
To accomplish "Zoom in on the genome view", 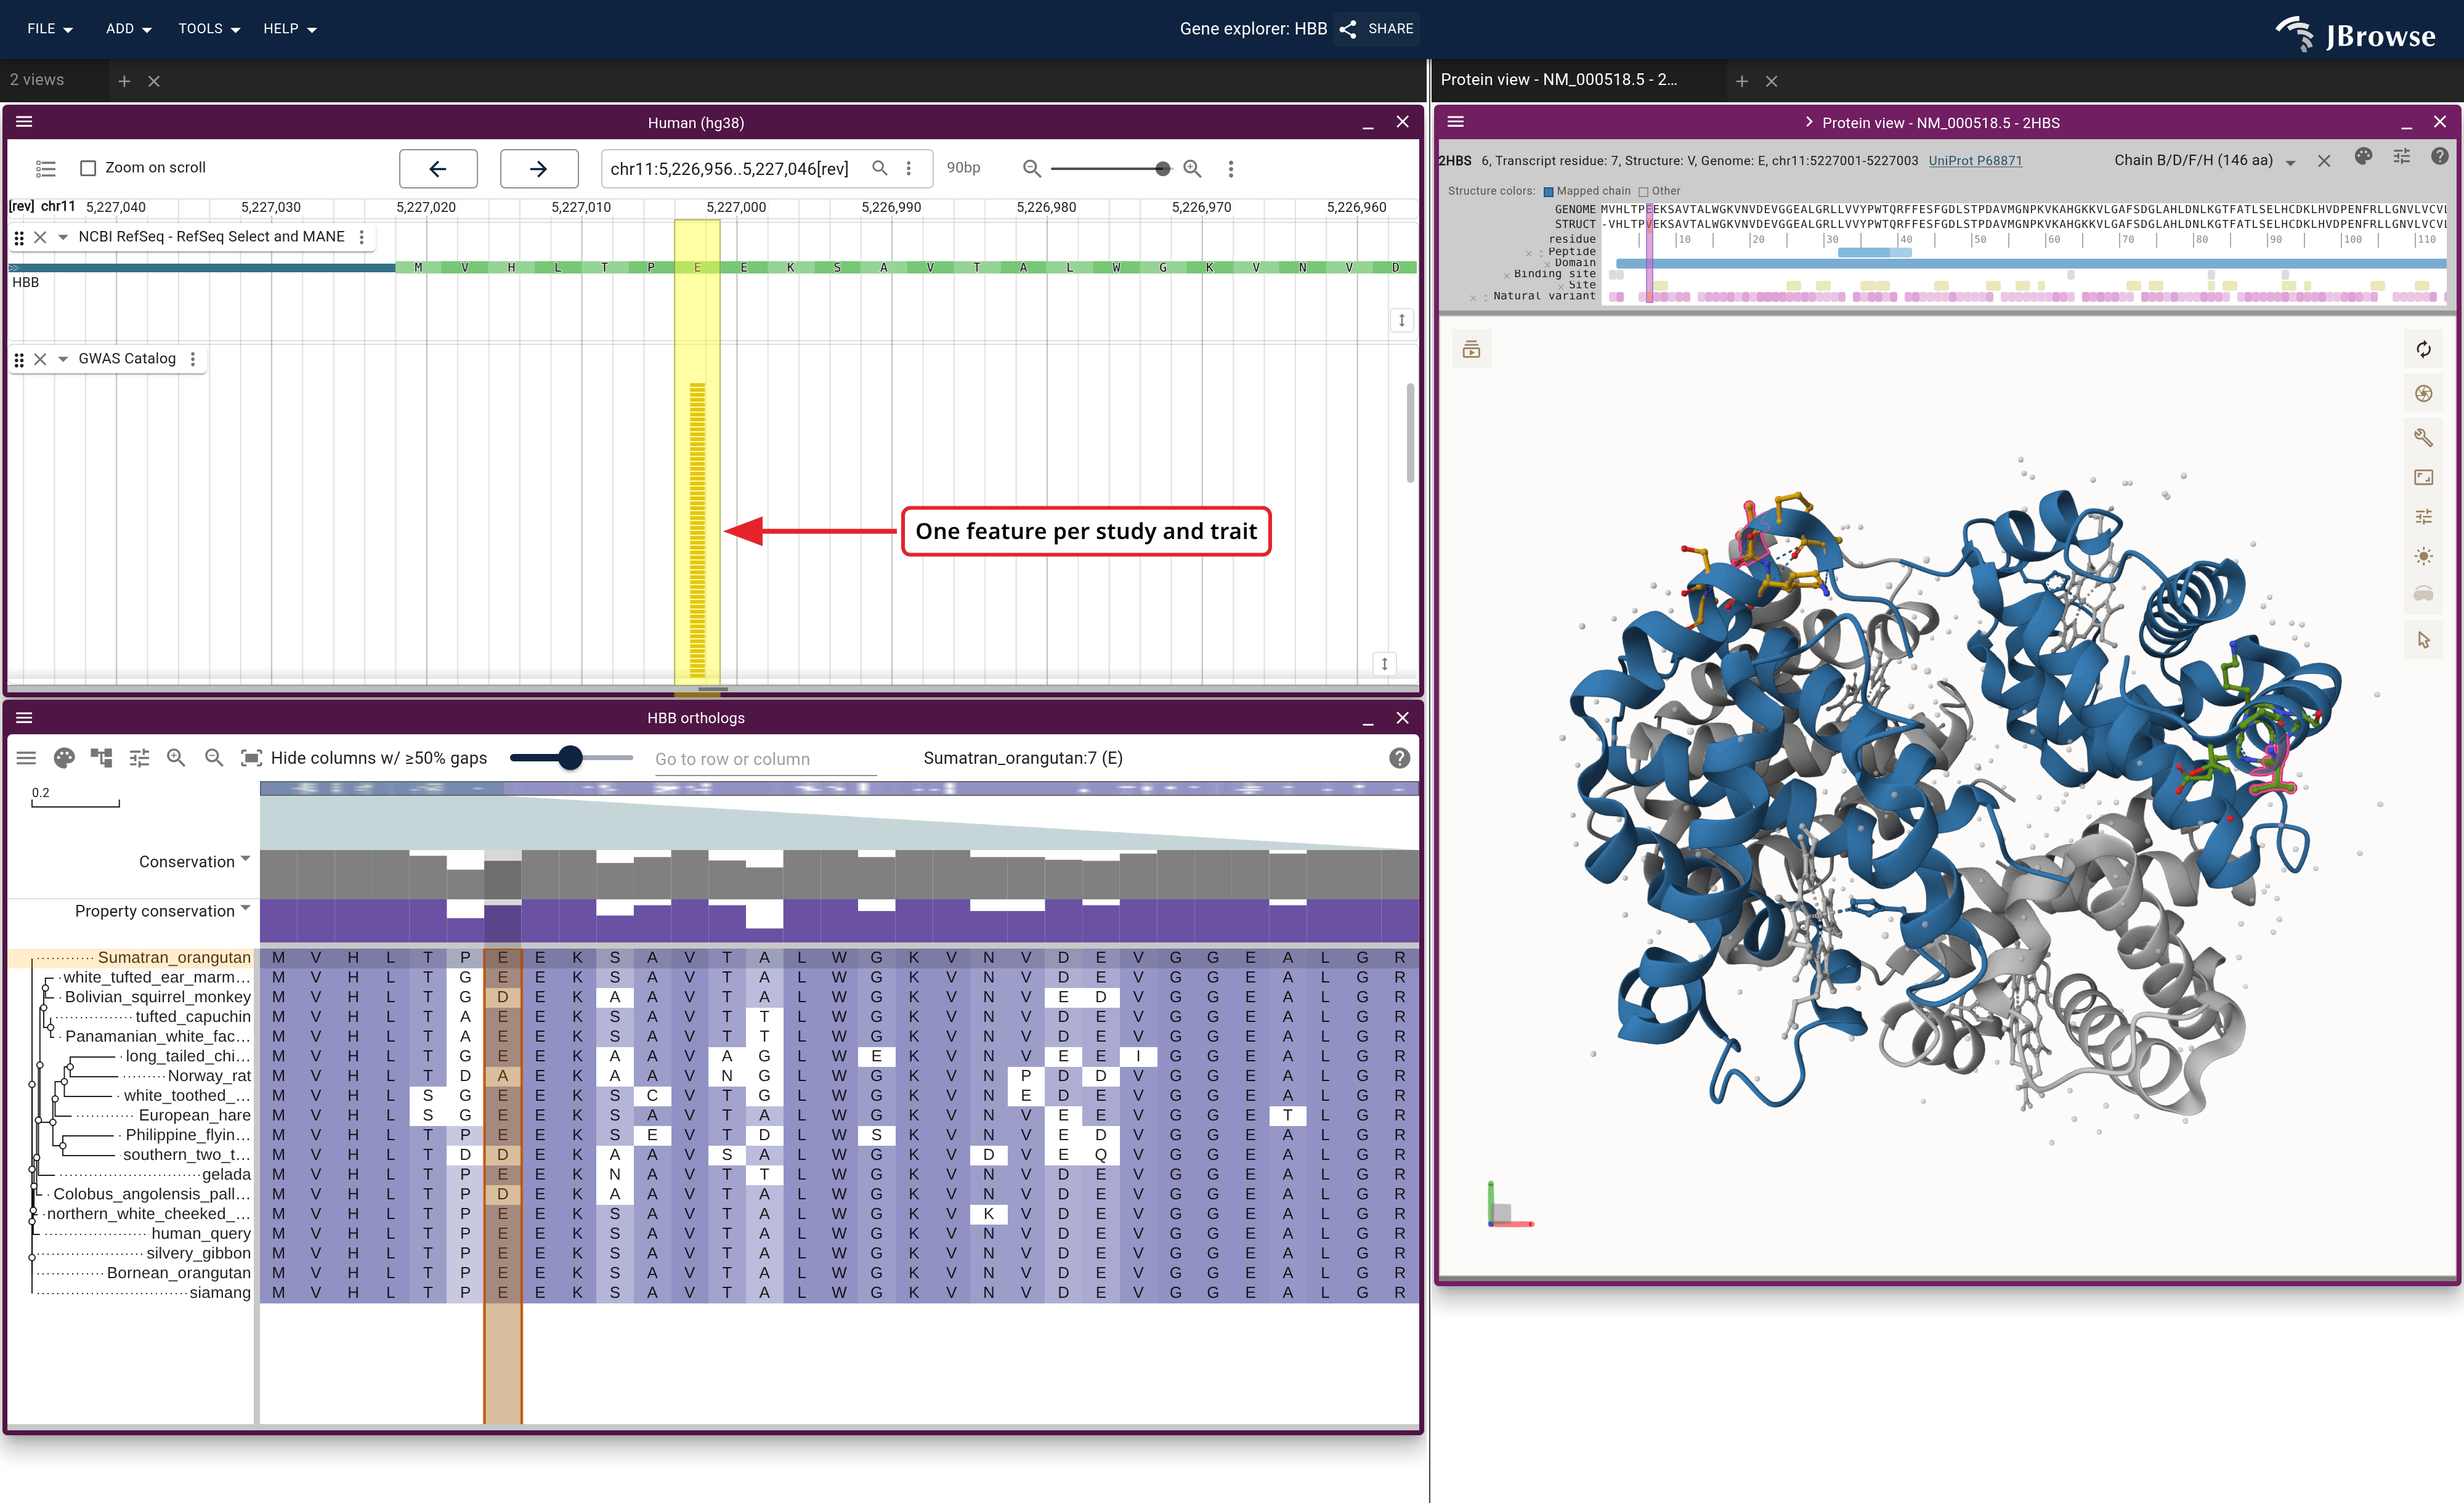I will (x=1192, y=169).
